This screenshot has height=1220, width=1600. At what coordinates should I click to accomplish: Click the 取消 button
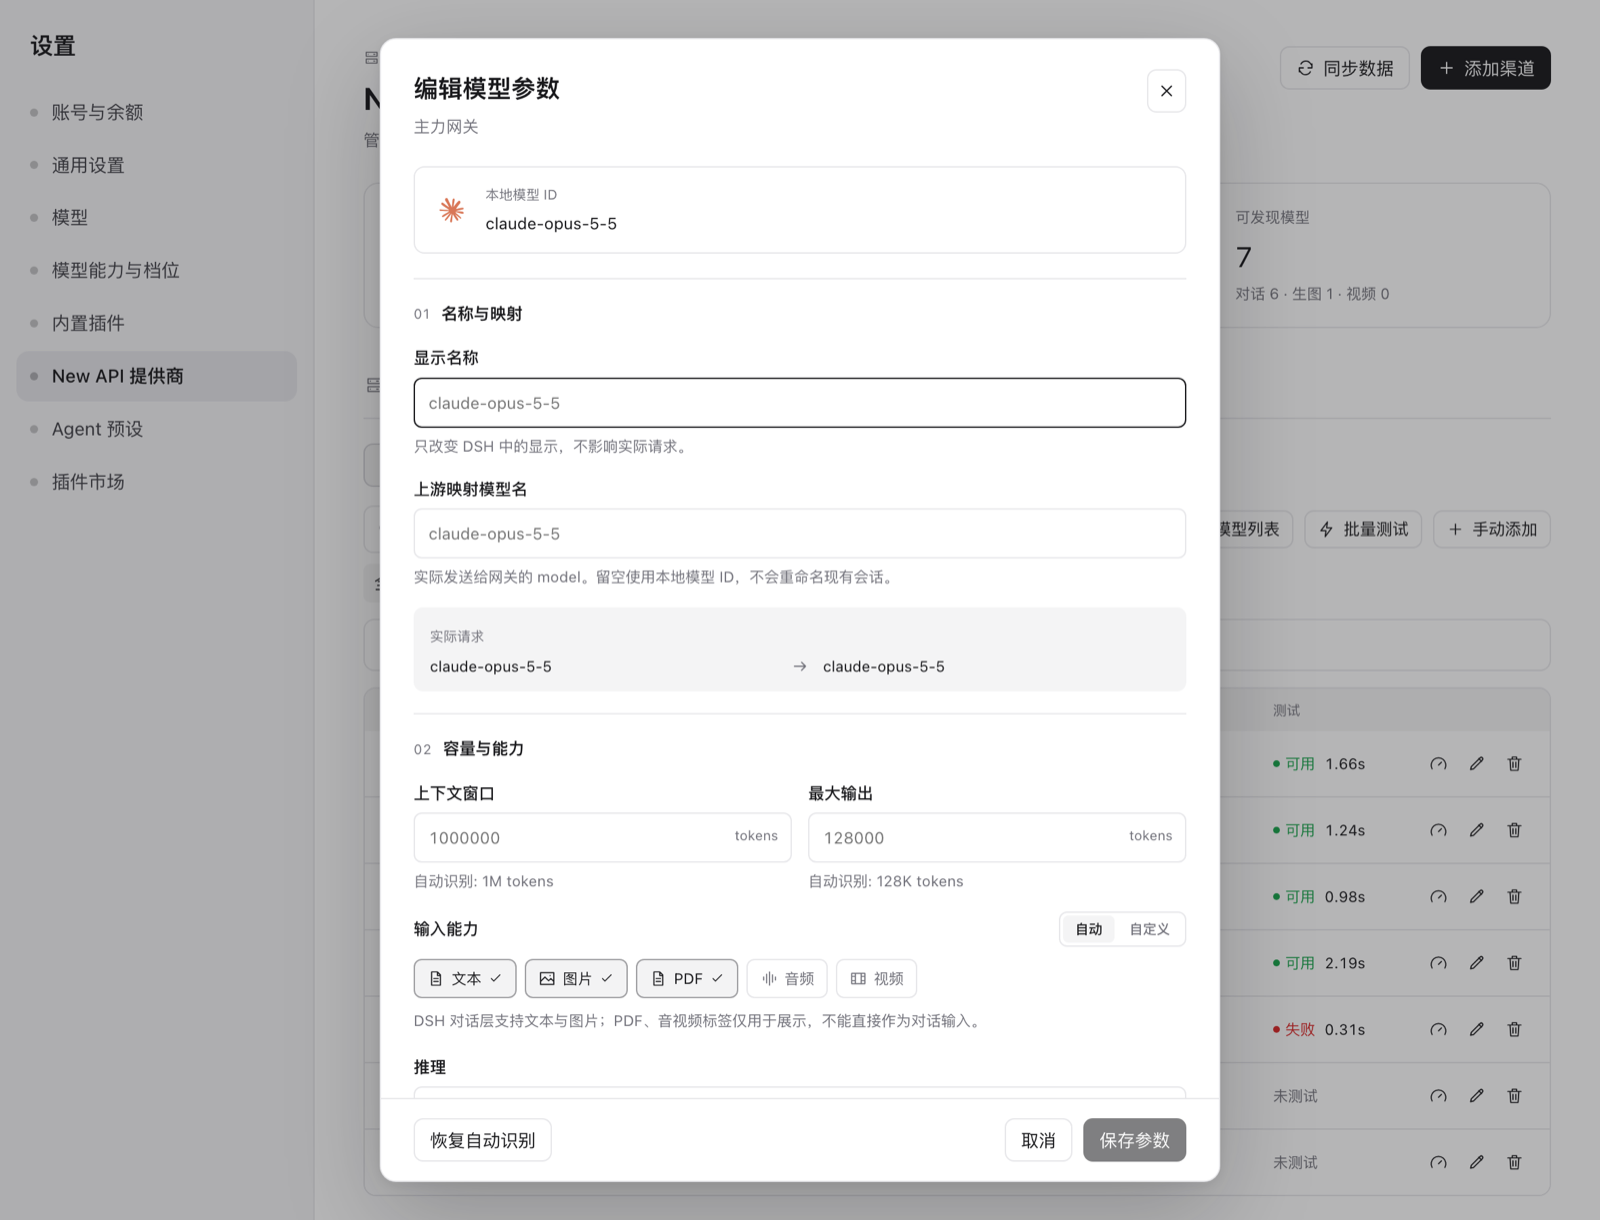1038,1140
